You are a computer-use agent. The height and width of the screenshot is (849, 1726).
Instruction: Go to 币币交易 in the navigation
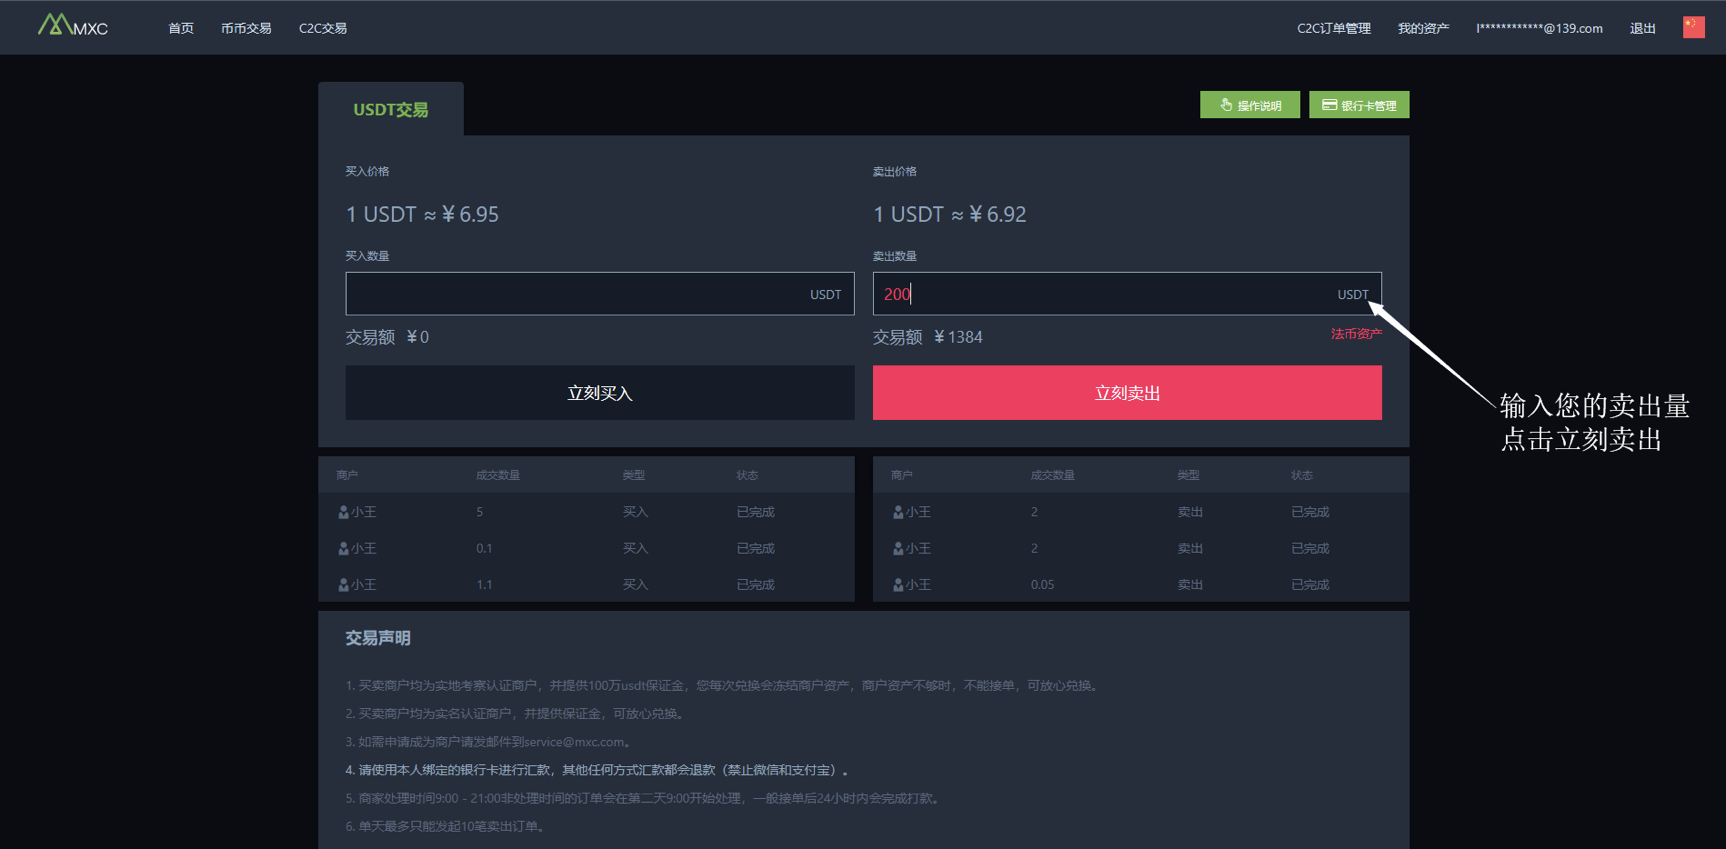click(x=246, y=28)
